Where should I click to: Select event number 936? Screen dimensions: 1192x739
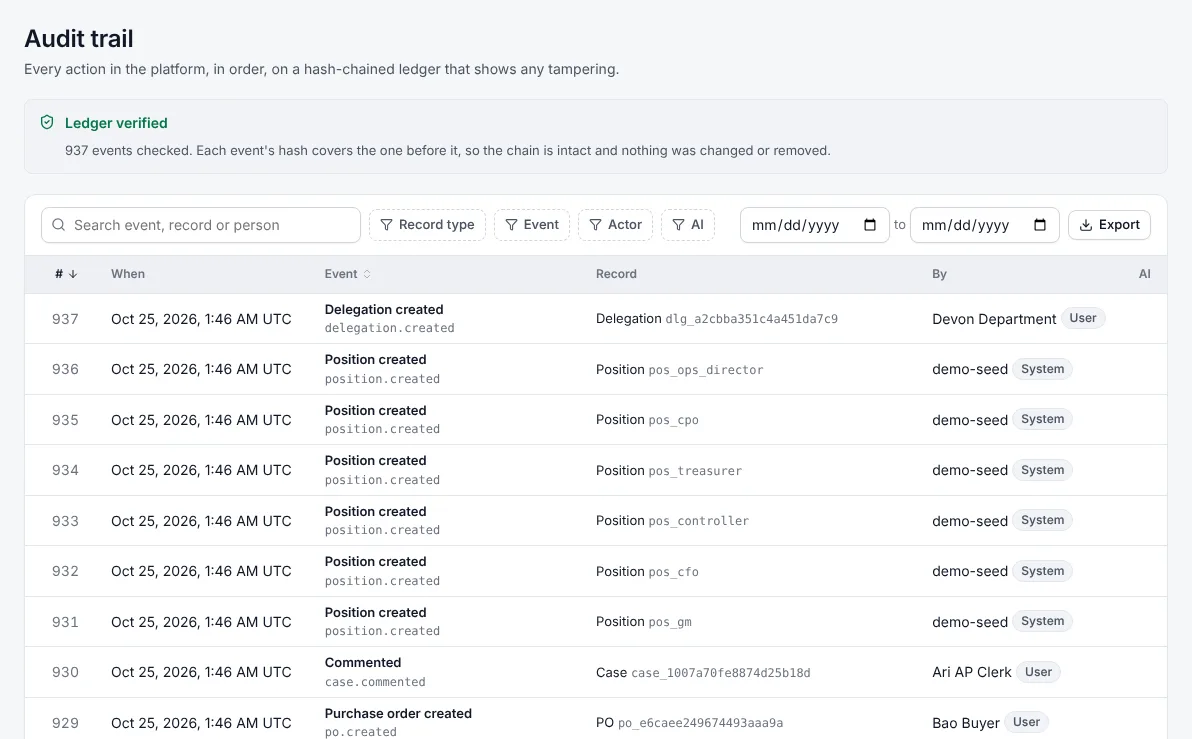[x=65, y=370]
